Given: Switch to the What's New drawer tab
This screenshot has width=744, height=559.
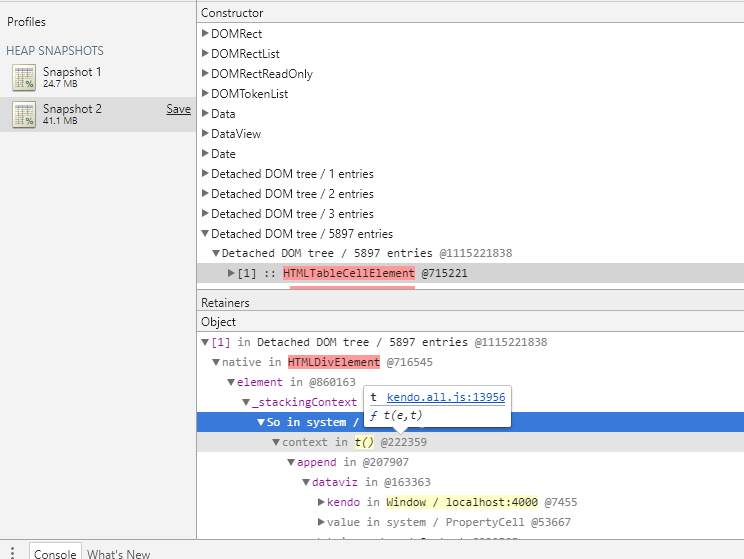Looking at the screenshot, I should 119,554.
